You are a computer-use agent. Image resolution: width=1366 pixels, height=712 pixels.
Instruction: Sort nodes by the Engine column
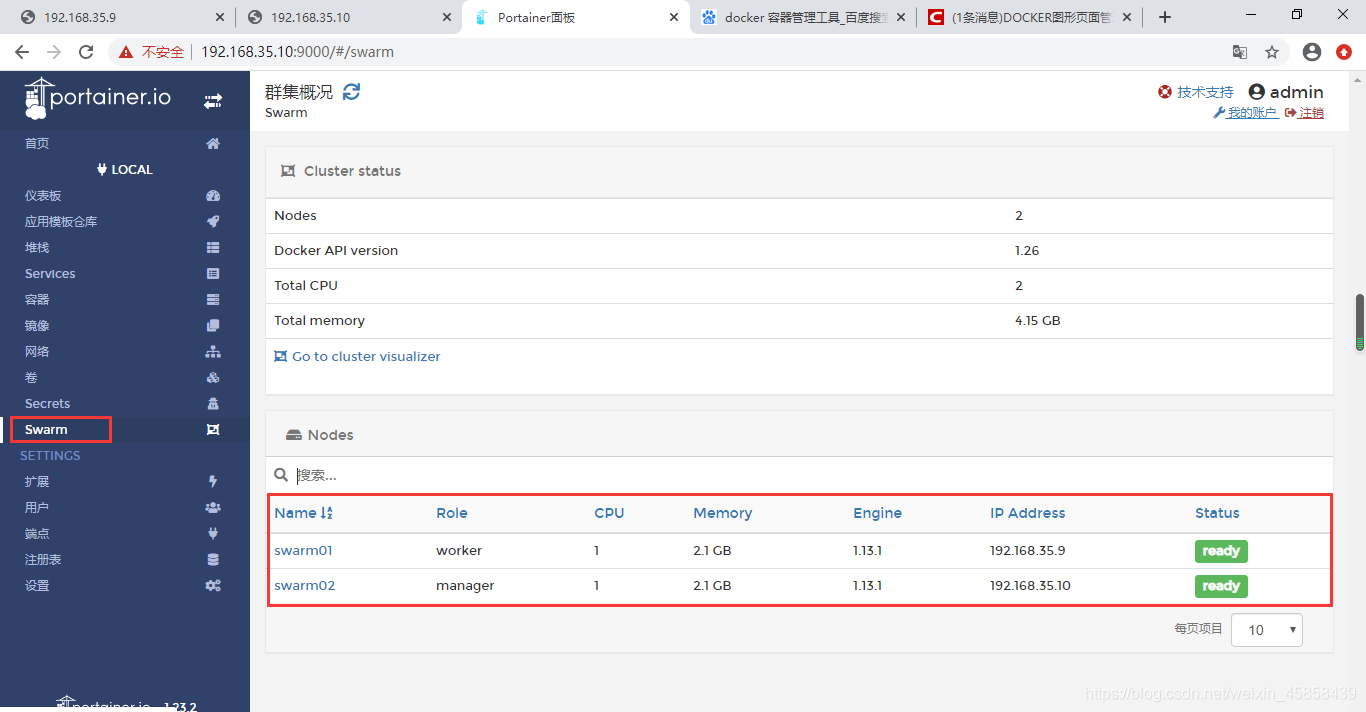click(x=877, y=513)
